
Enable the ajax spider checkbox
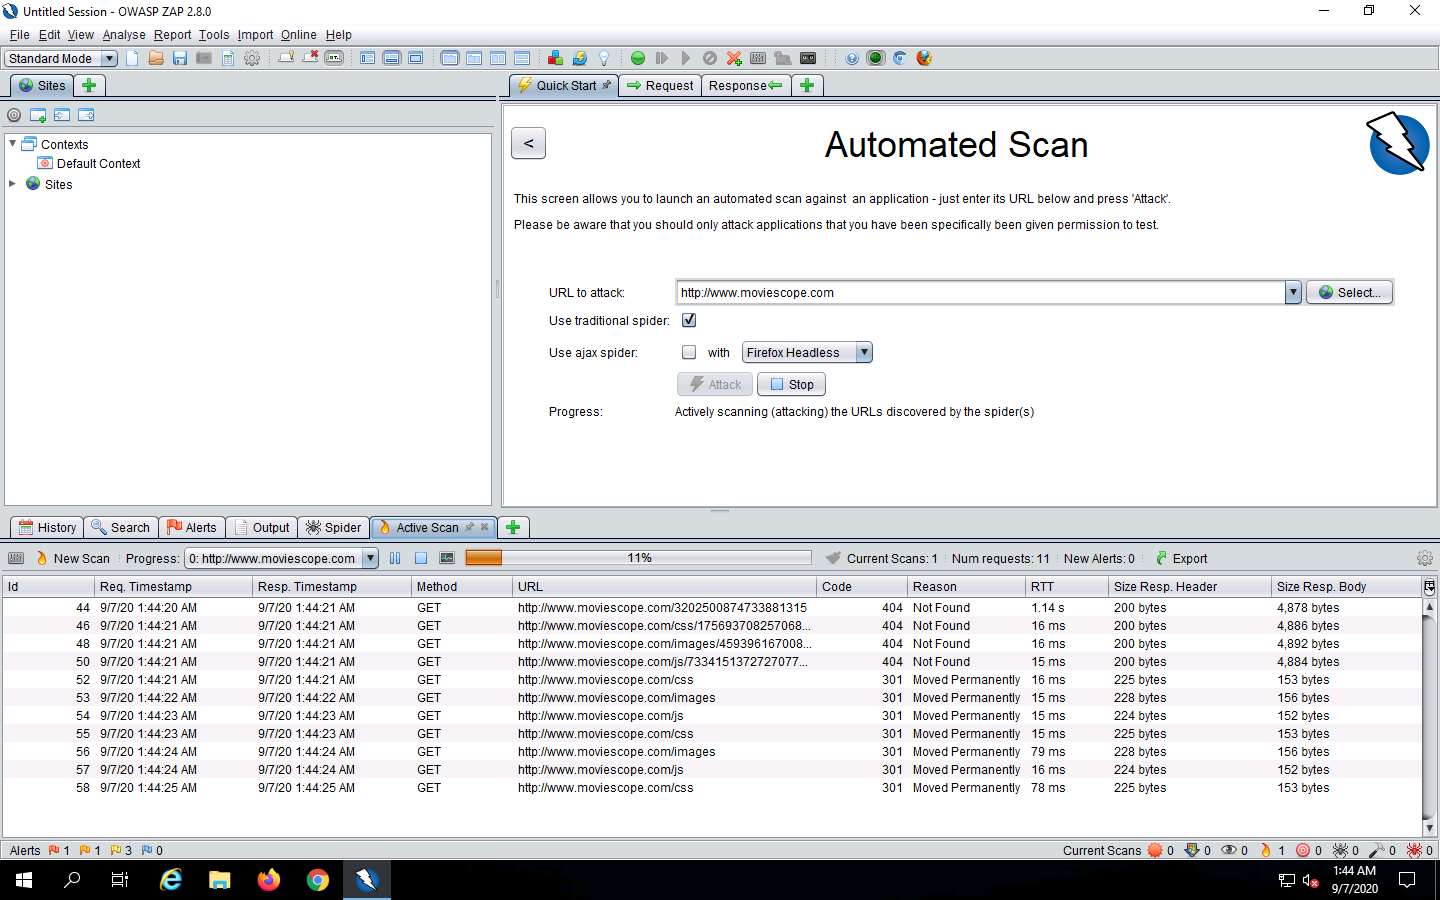(x=689, y=352)
